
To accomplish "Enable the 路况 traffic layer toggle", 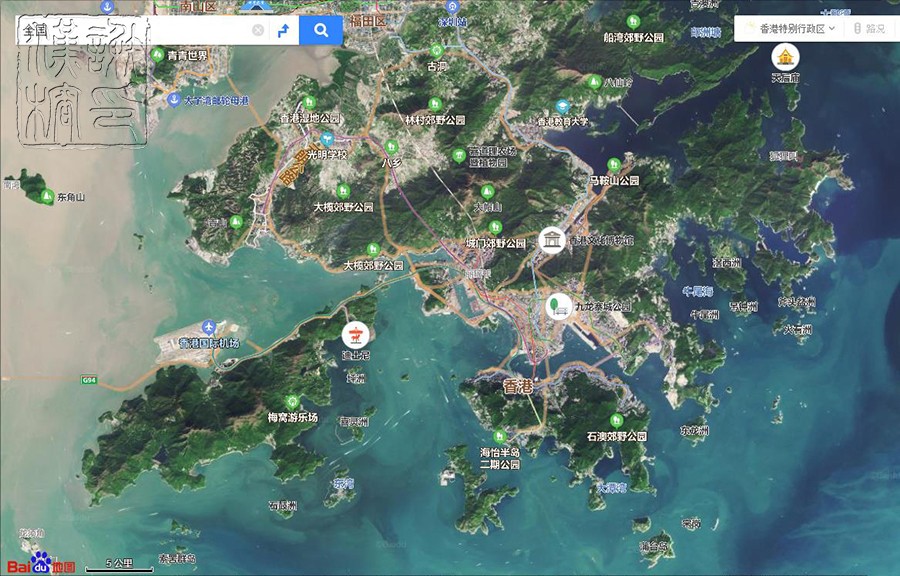I will tap(866, 28).
